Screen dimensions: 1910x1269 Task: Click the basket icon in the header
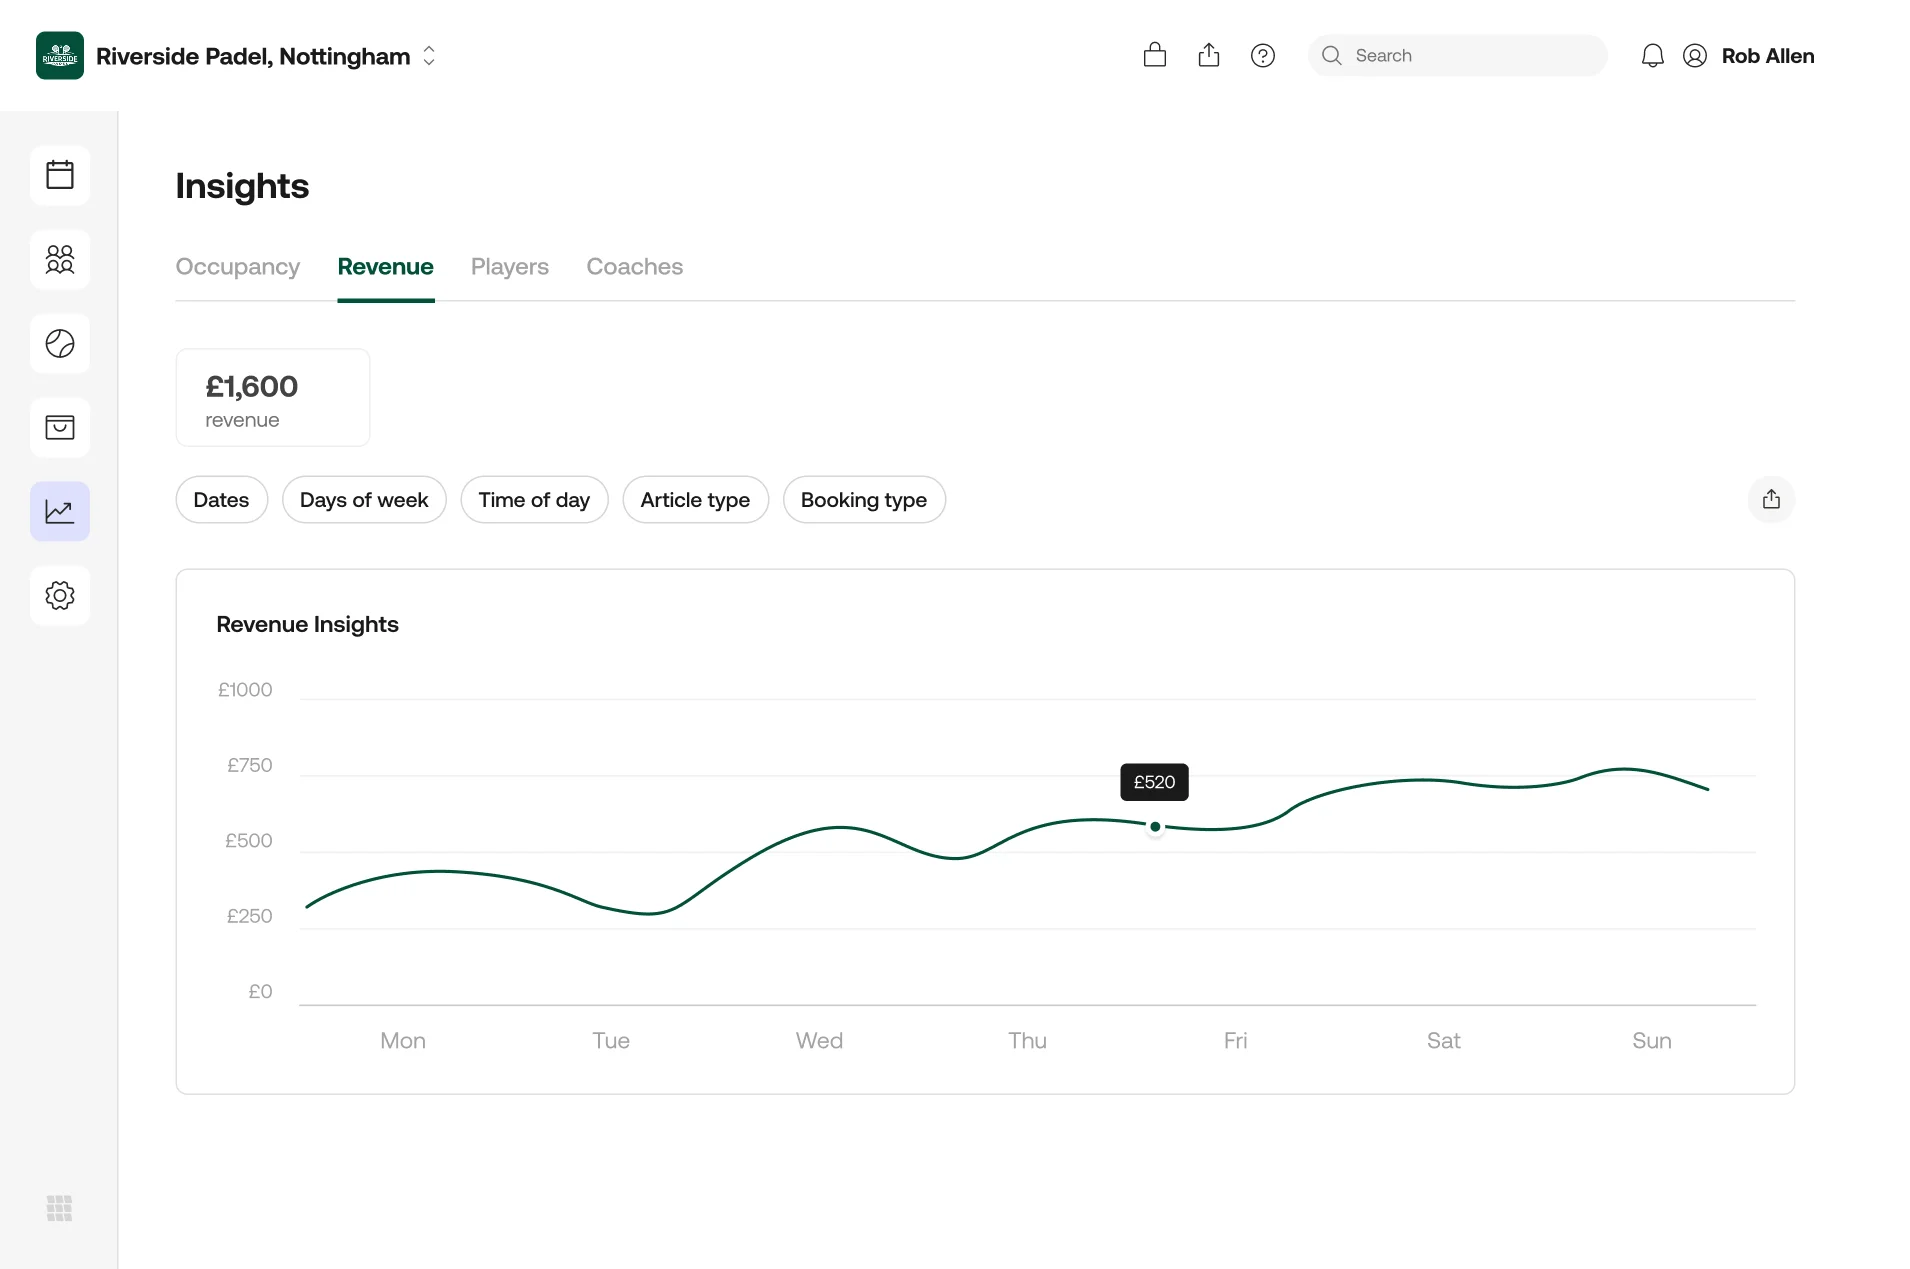(1154, 55)
